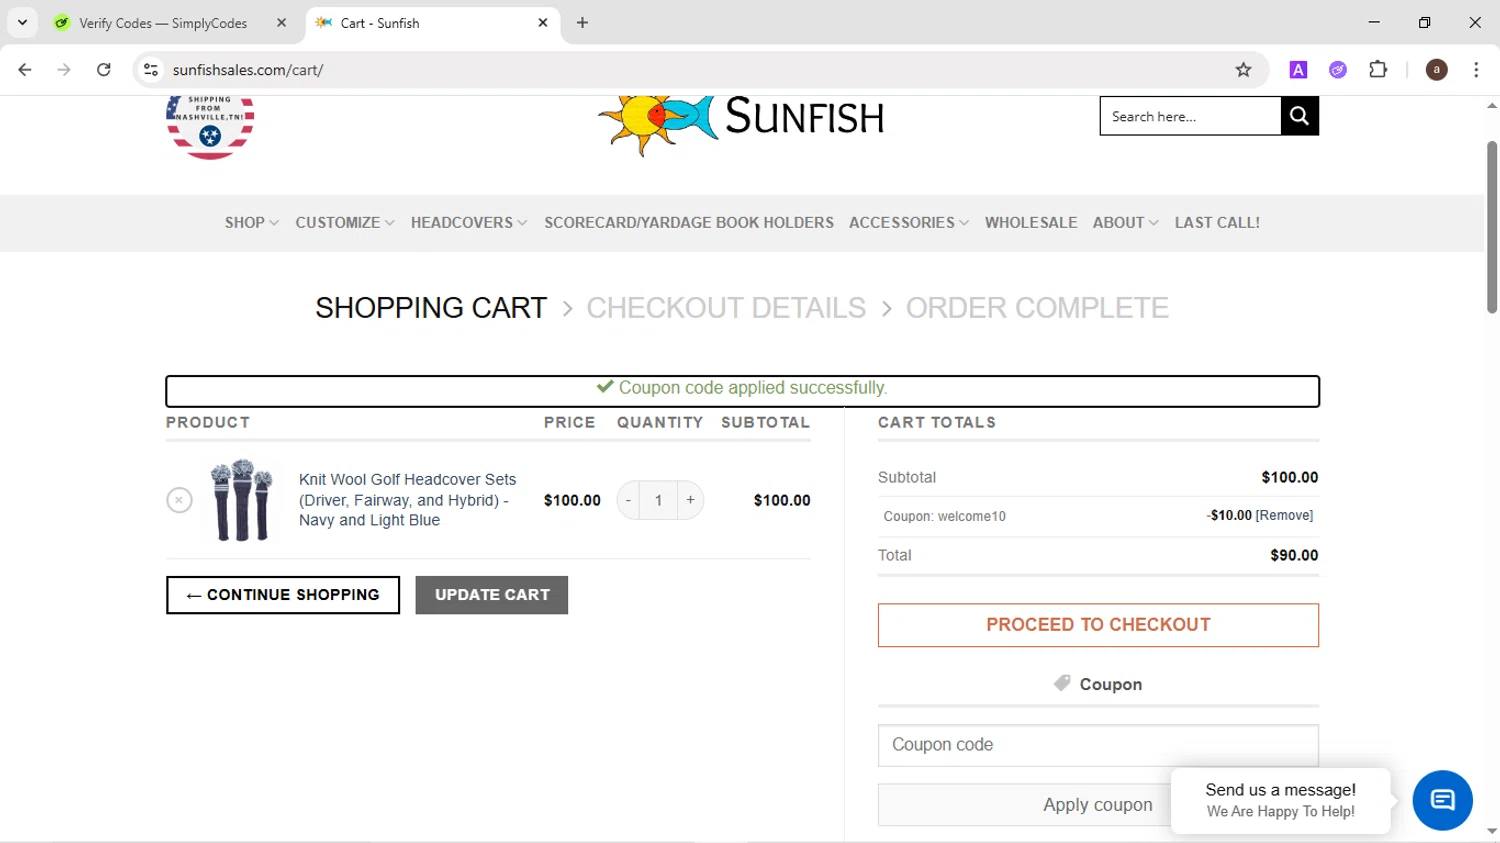Expand the CUSTOMIZE menu
Viewport: 1500px width, 843px height.
[345, 223]
